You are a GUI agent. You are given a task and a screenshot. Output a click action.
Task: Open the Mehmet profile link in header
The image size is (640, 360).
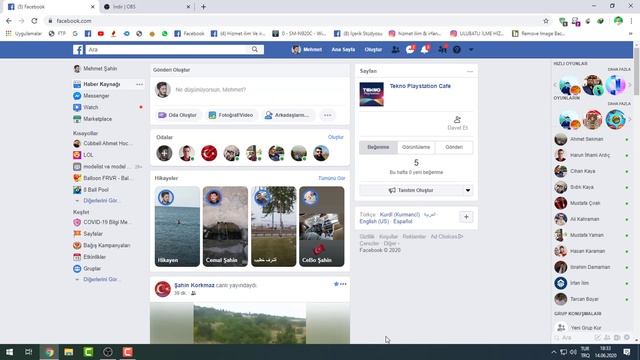tap(307, 49)
